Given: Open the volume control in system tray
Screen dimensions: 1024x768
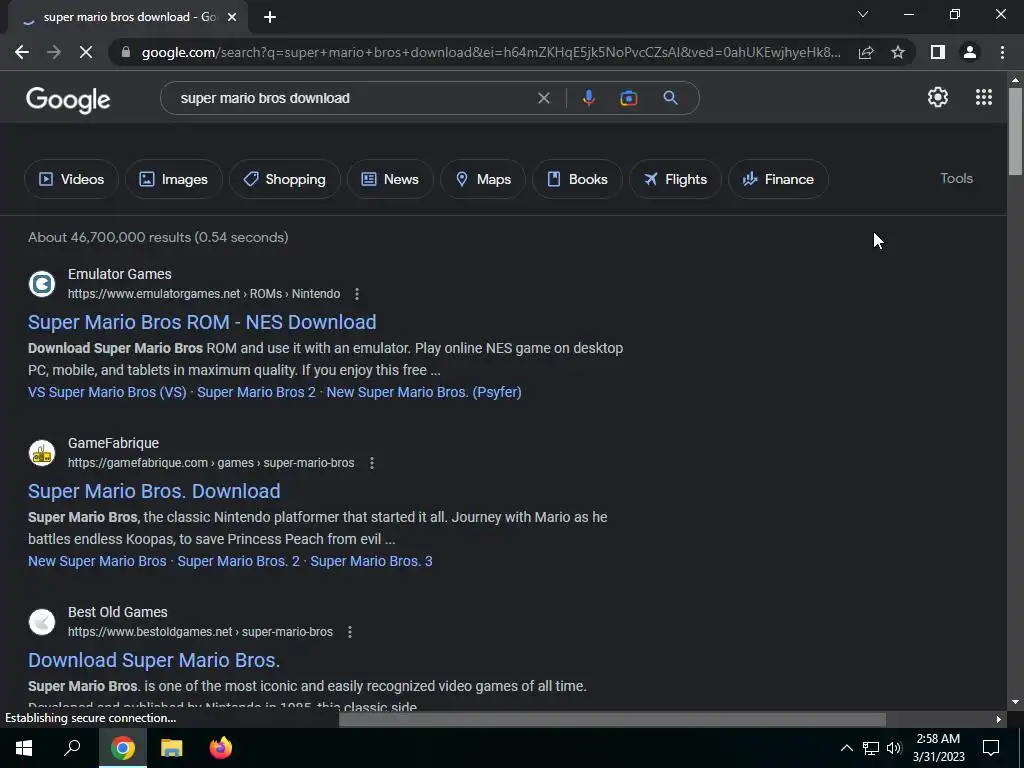Looking at the screenshot, I should 894,748.
